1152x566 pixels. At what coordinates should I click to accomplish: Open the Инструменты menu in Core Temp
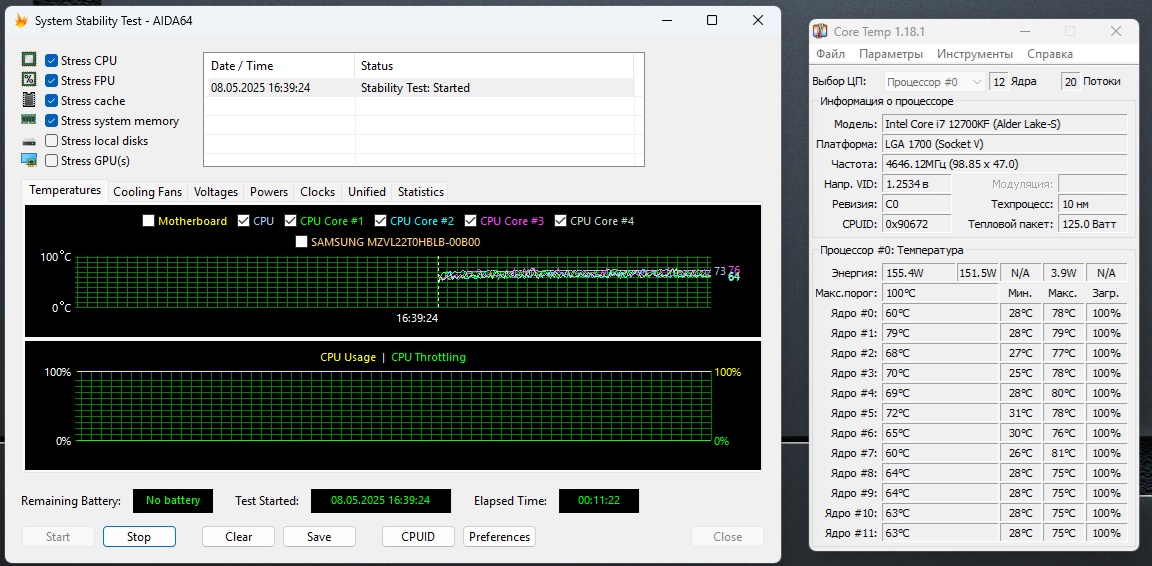(x=975, y=54)
